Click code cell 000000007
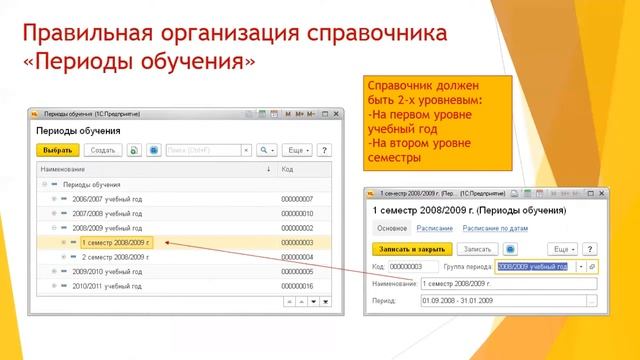Screen dimensions: 640x360 (297, 199)
